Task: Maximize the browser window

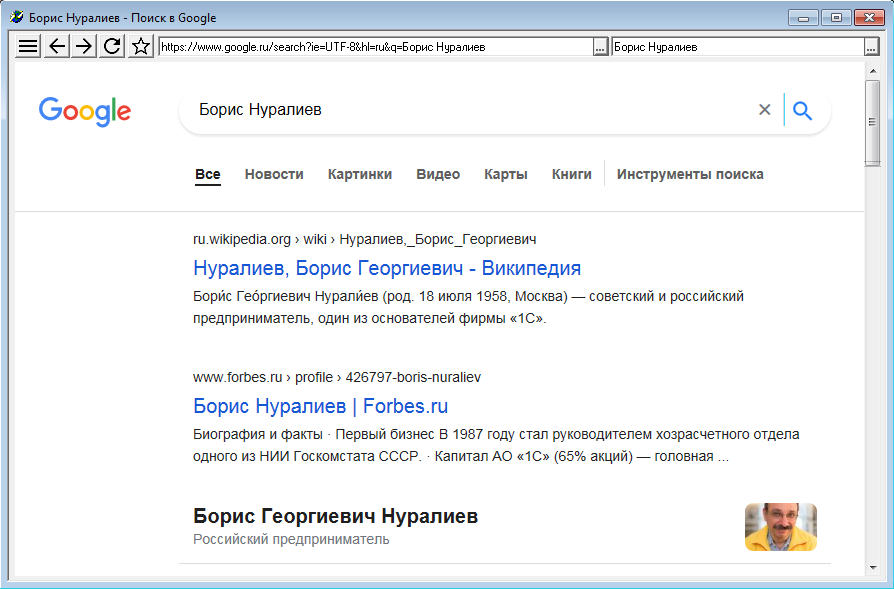Action: pos(836,18)
